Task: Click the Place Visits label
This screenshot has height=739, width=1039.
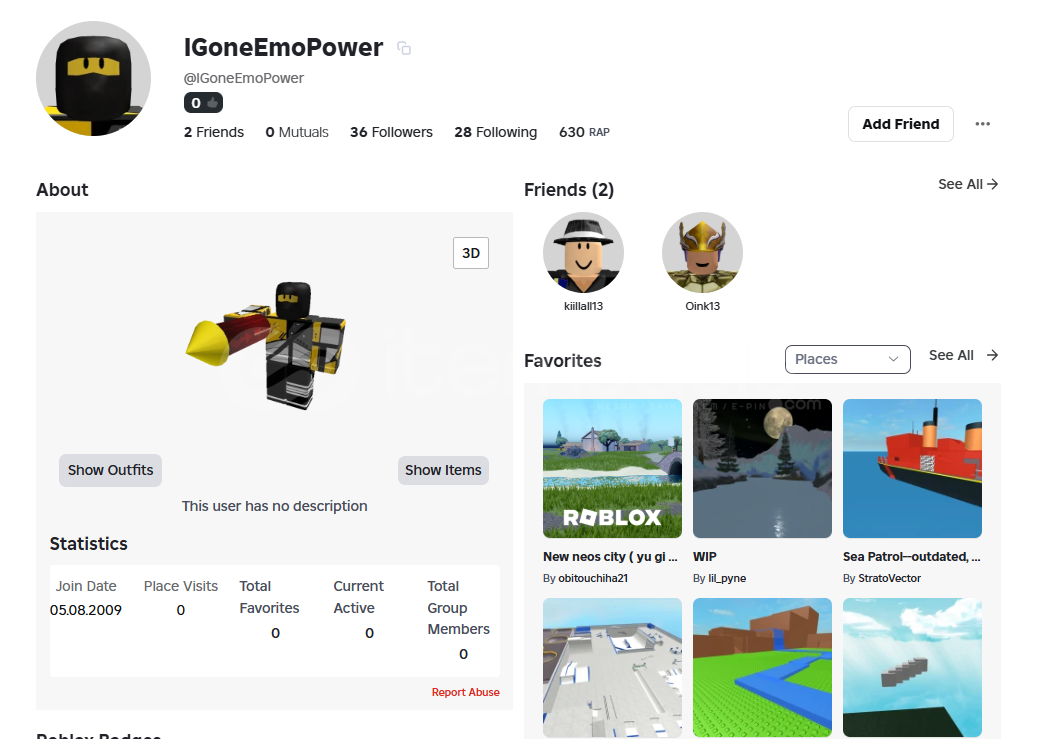Action: 181,586
